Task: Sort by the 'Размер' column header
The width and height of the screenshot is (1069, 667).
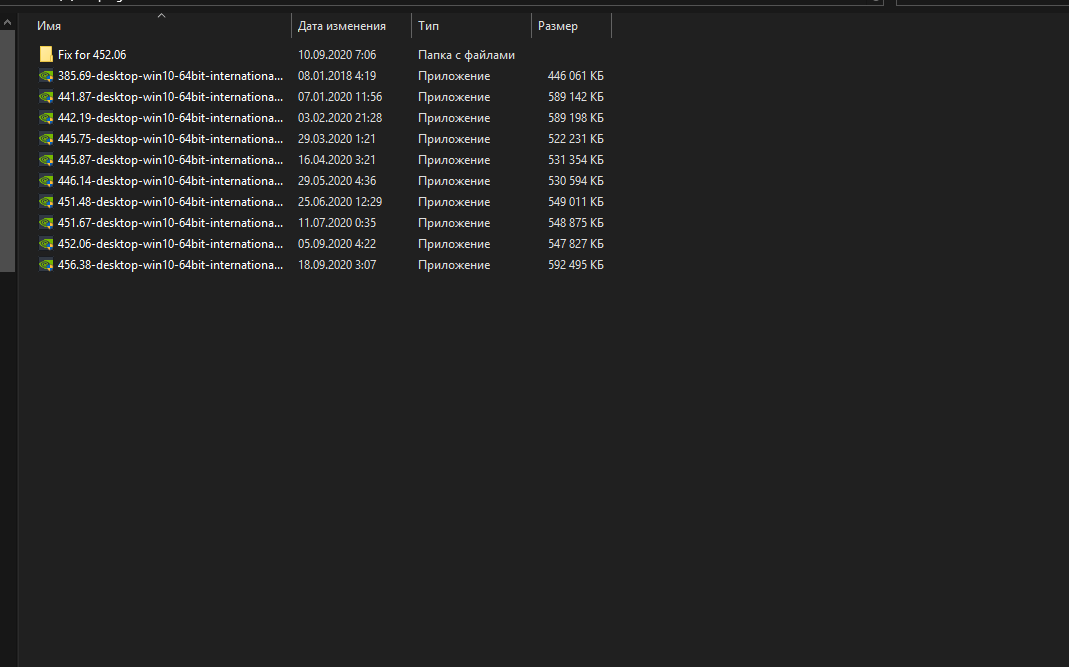Action: pos(558,26)
